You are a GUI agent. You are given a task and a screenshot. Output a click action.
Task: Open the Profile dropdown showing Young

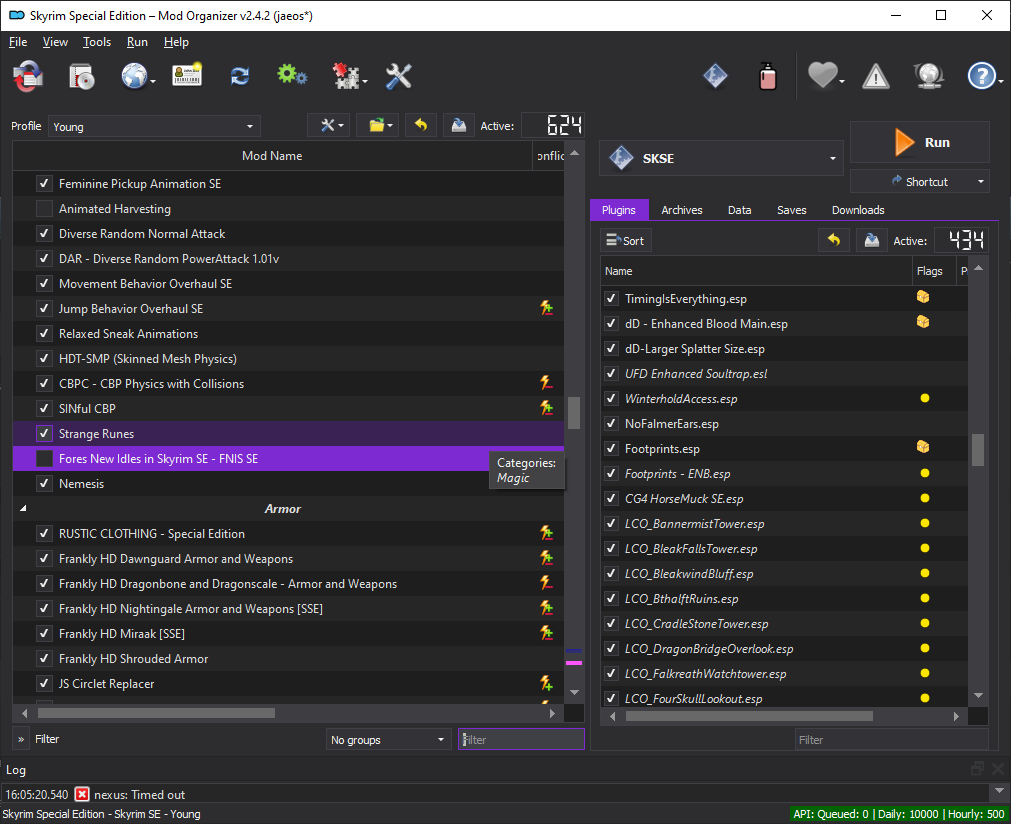tap(154, 126)
